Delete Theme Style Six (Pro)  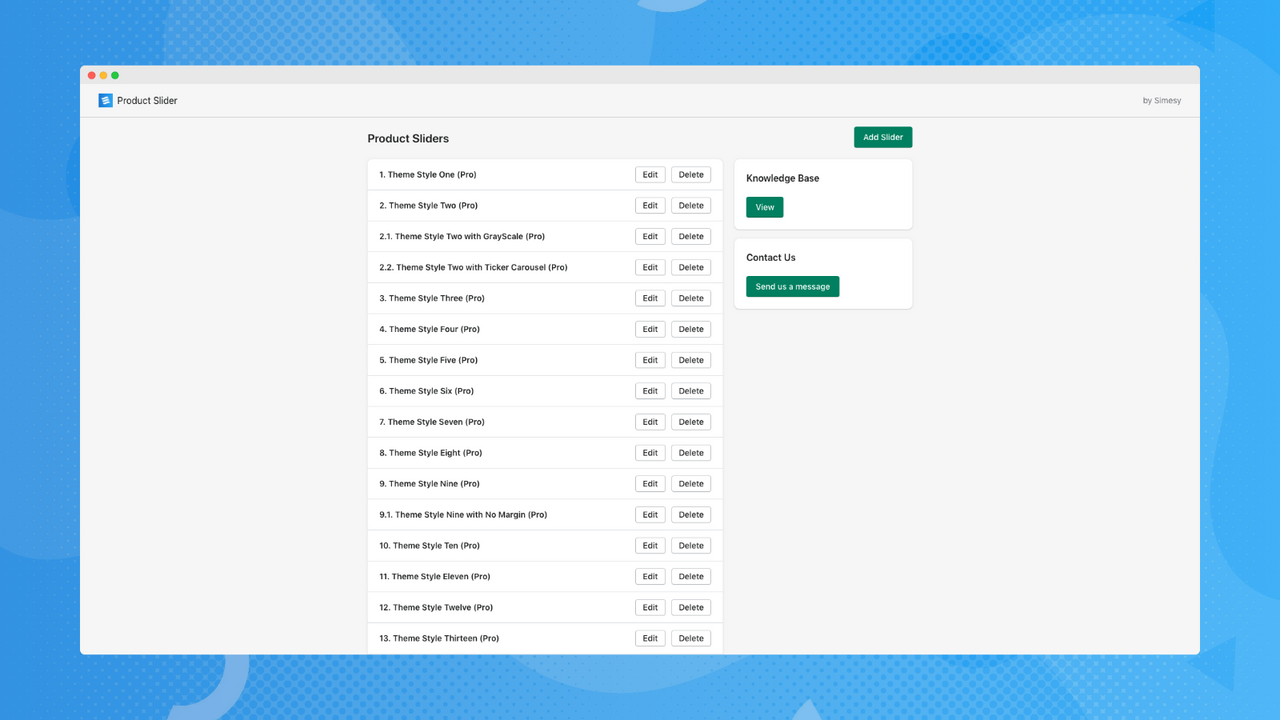[690, 390]
